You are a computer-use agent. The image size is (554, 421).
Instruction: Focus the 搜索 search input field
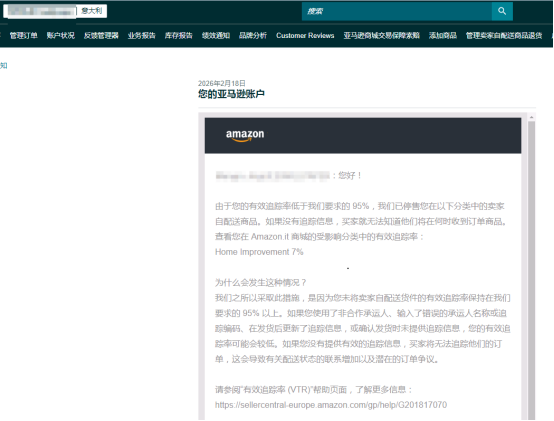397,11
